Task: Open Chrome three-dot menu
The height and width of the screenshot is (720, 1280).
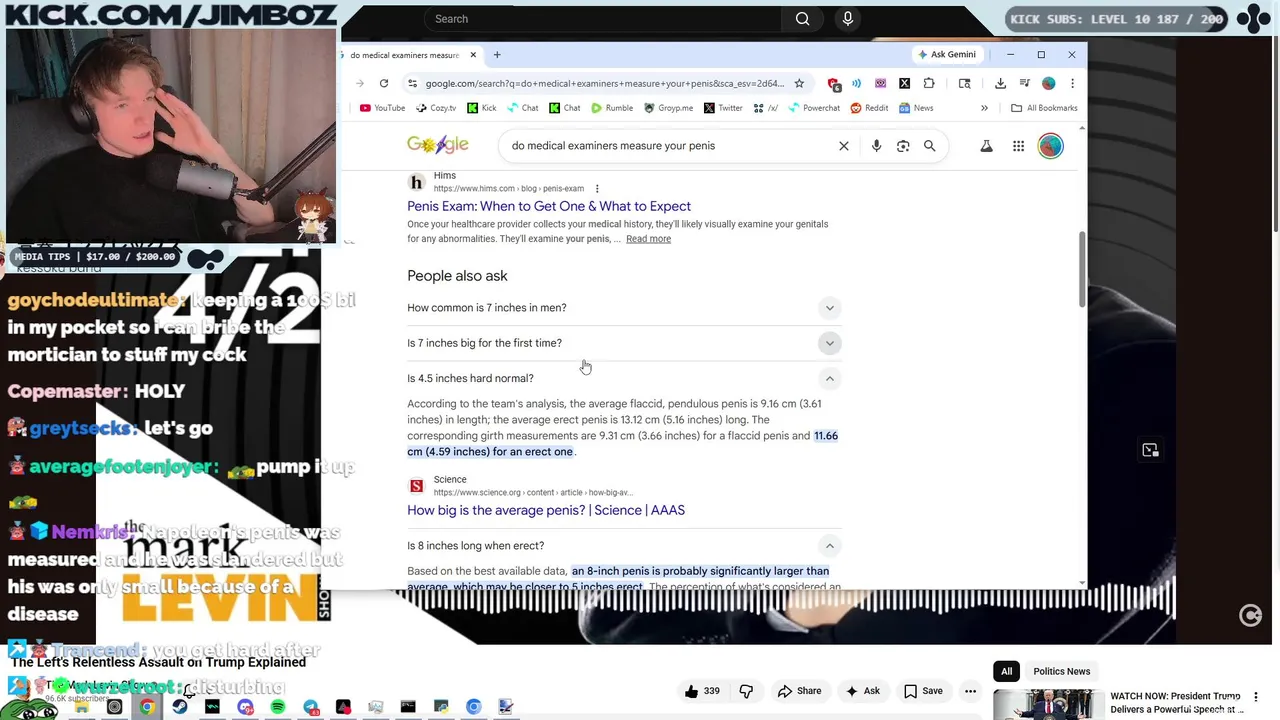Action: (x=1072, y=83)
